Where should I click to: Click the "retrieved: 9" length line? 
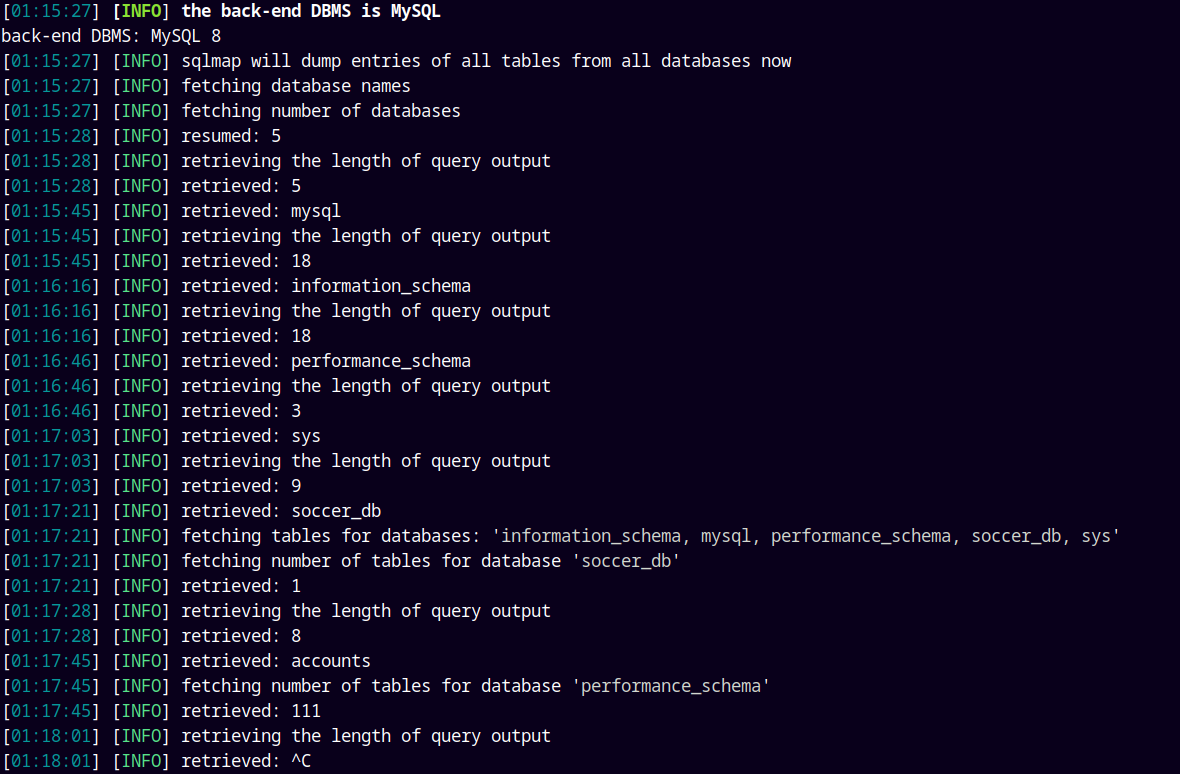coord(241,486)
